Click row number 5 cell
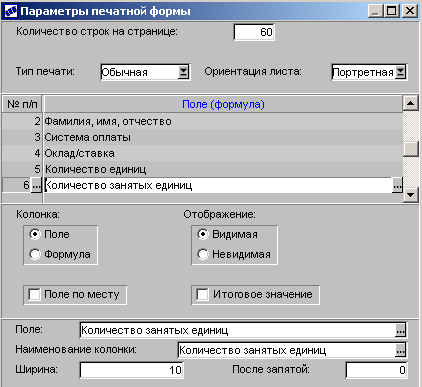Viewport: 422px width, 387px height. [22, 169]
